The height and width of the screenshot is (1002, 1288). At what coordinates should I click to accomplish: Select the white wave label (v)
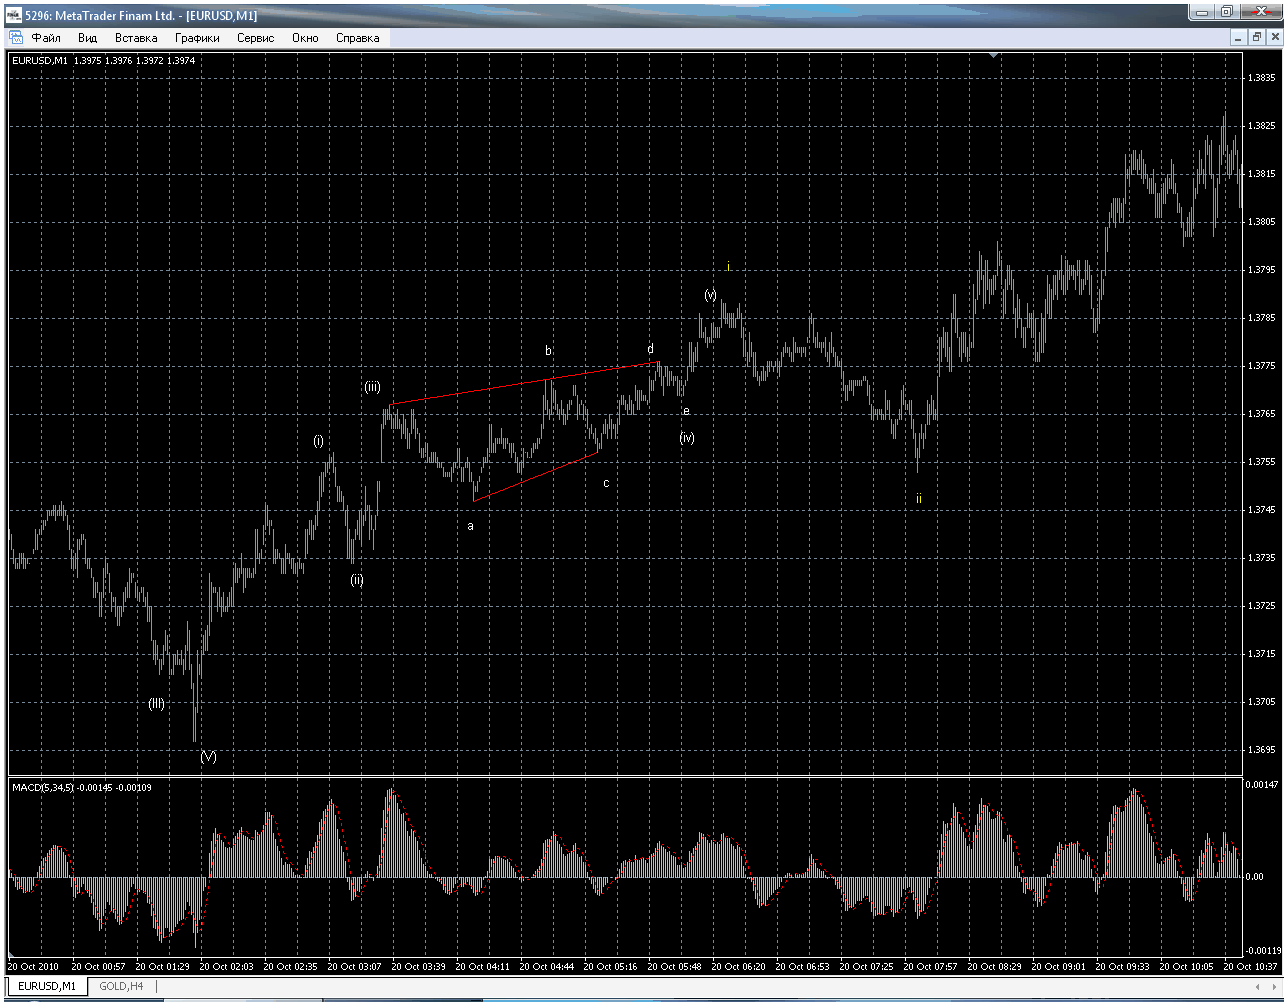710,295
